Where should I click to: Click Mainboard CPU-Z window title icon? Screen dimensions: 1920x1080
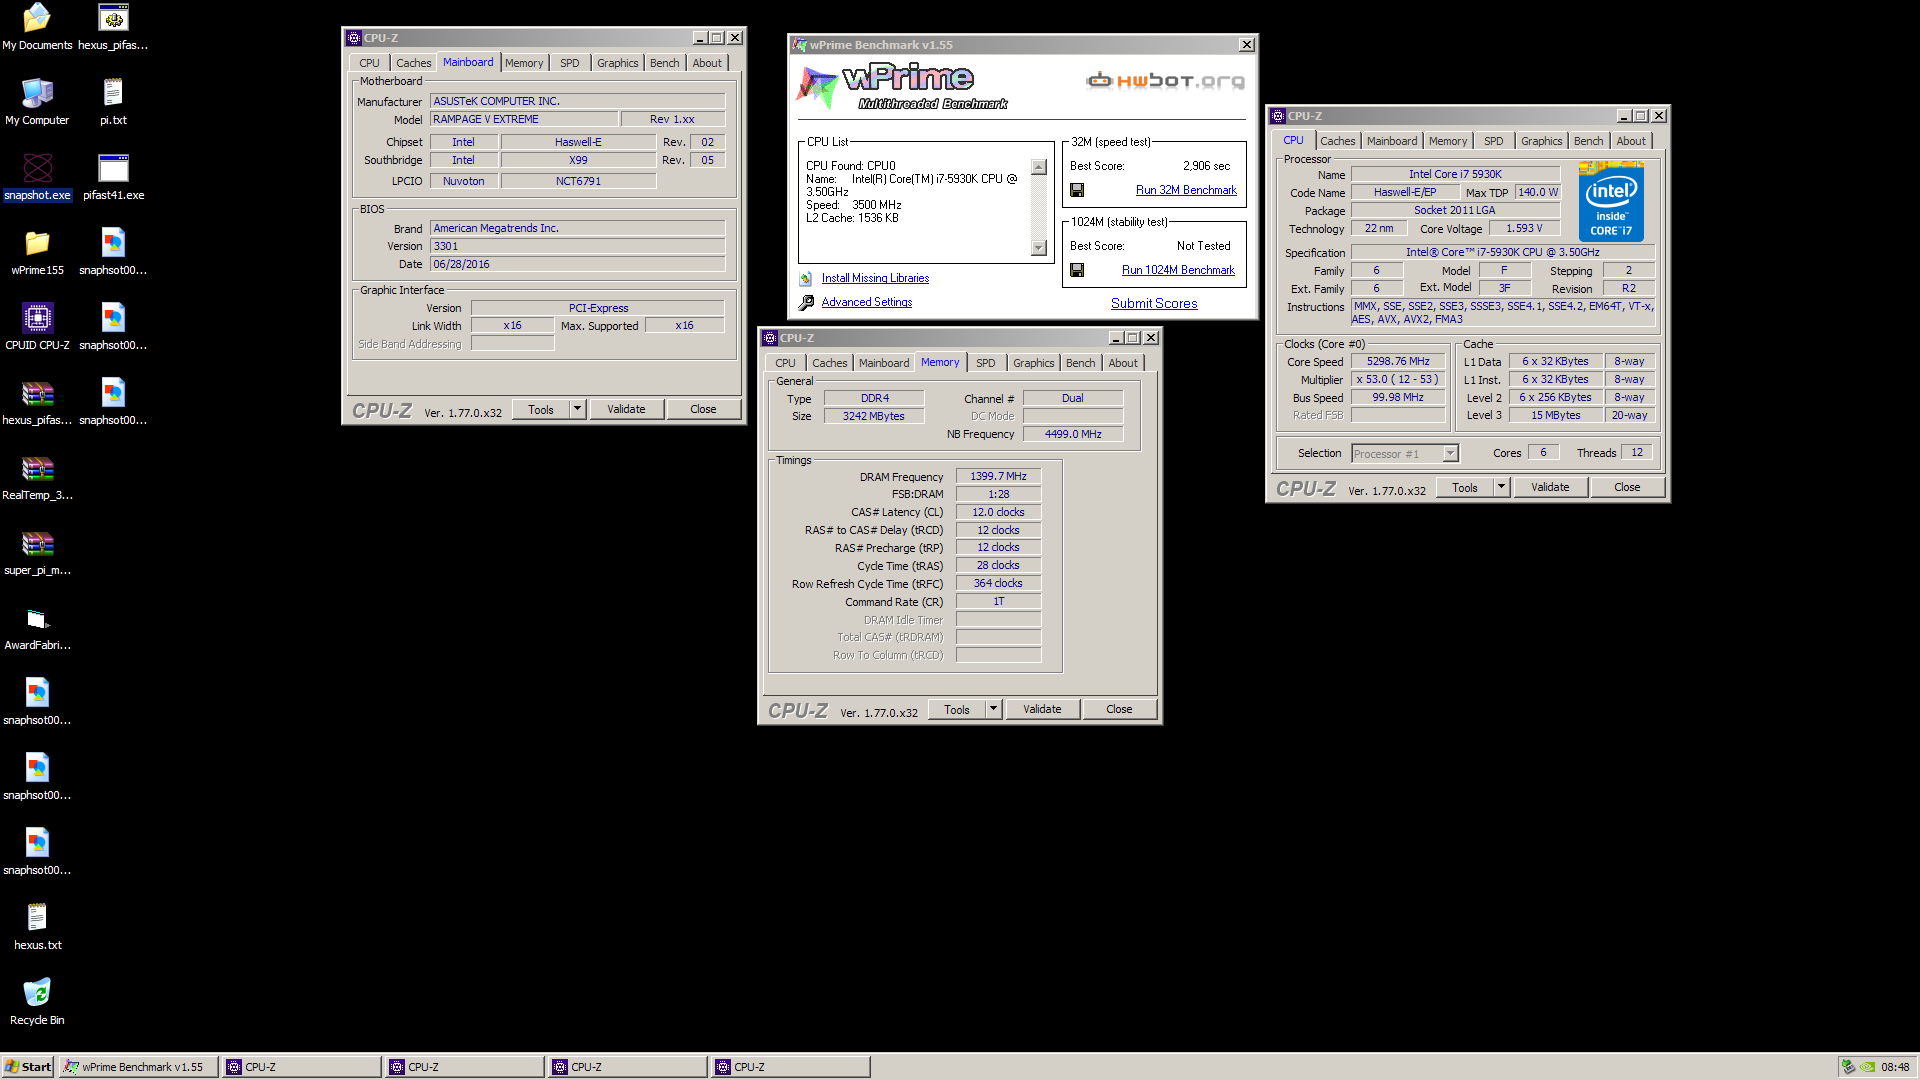click(353, 38)
